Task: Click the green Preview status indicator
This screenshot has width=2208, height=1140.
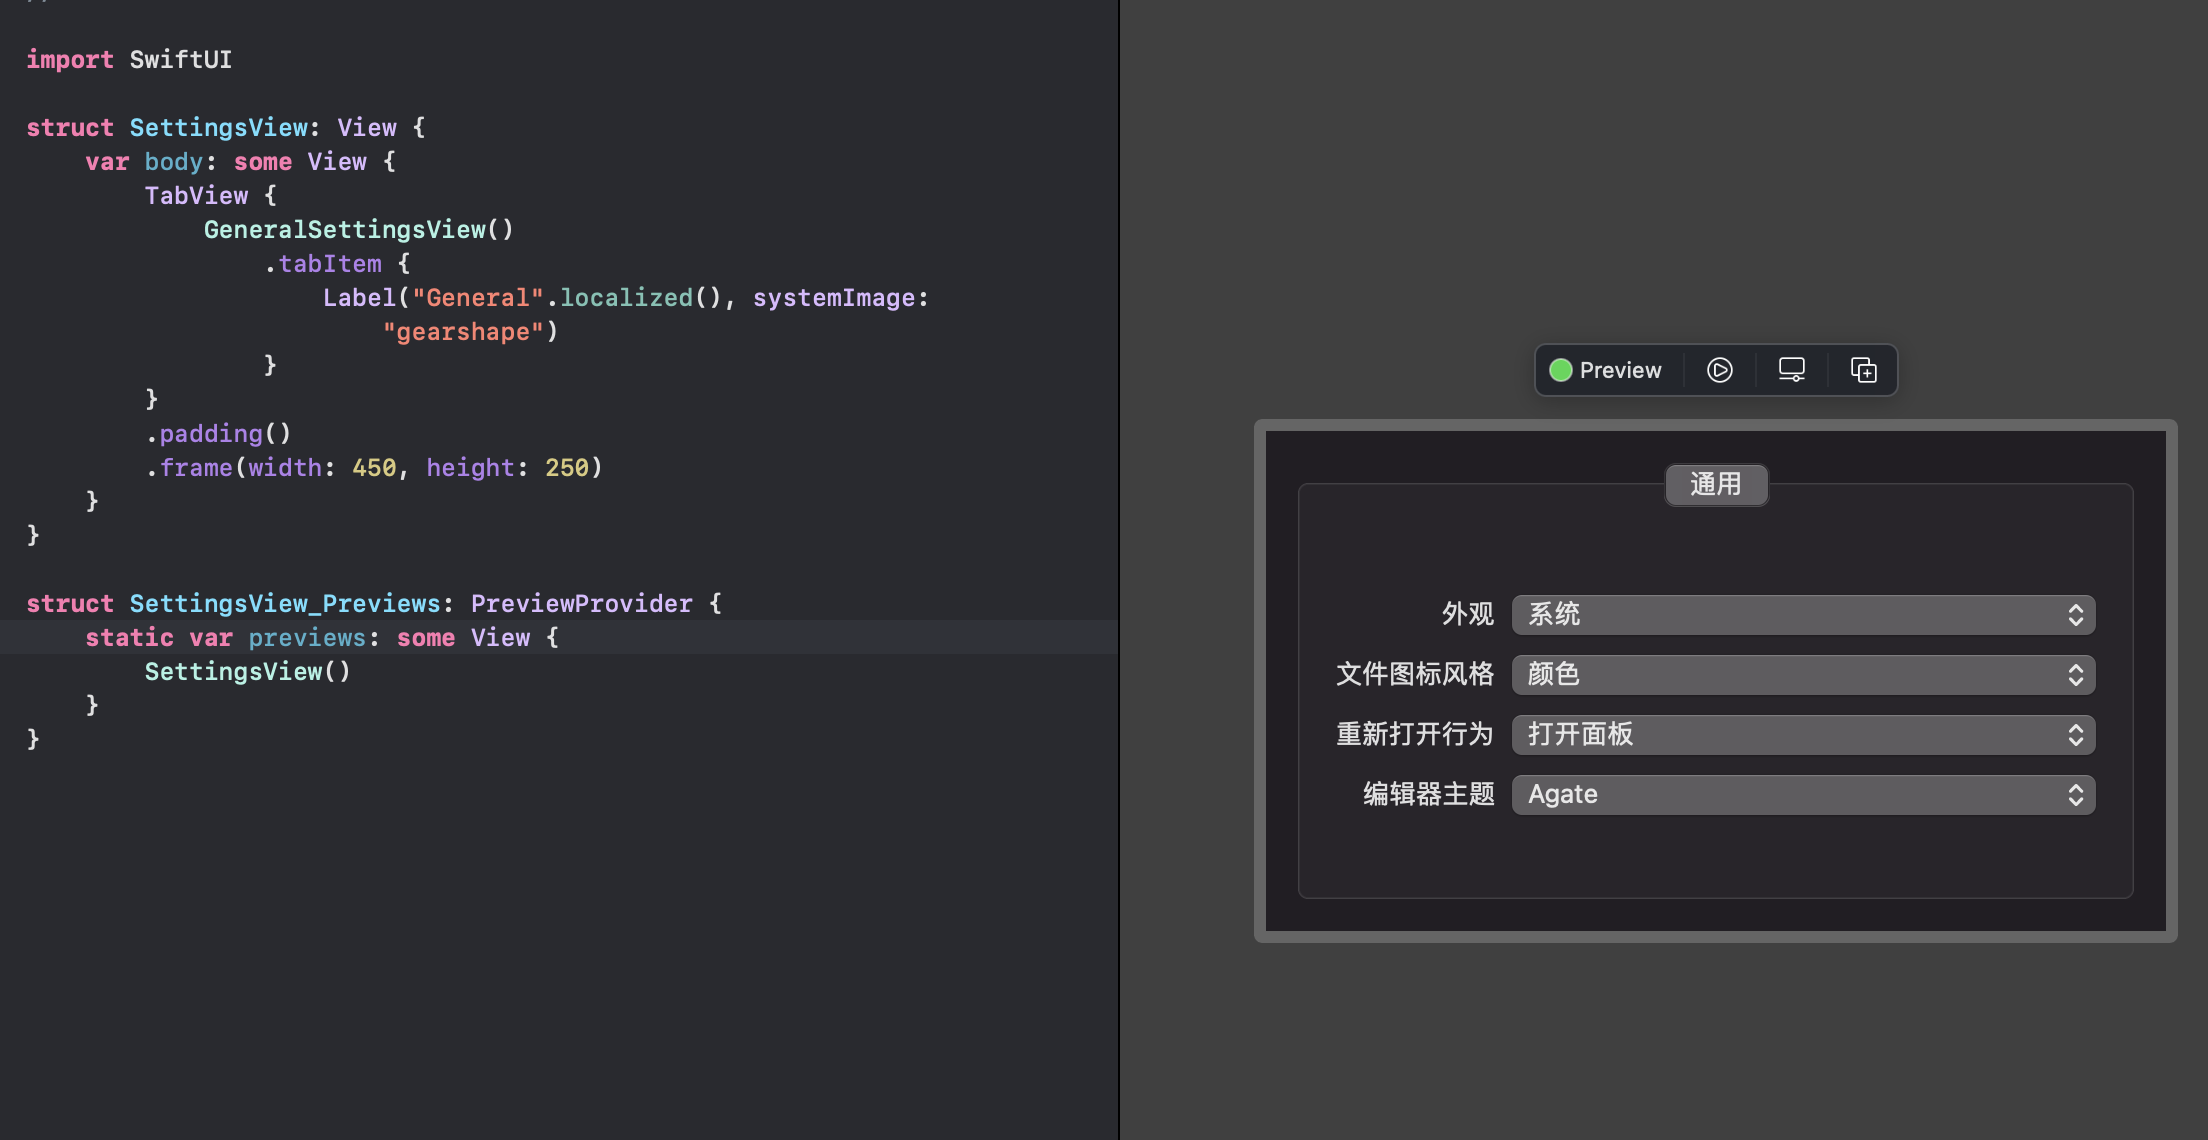Action: pos(1561,370)
